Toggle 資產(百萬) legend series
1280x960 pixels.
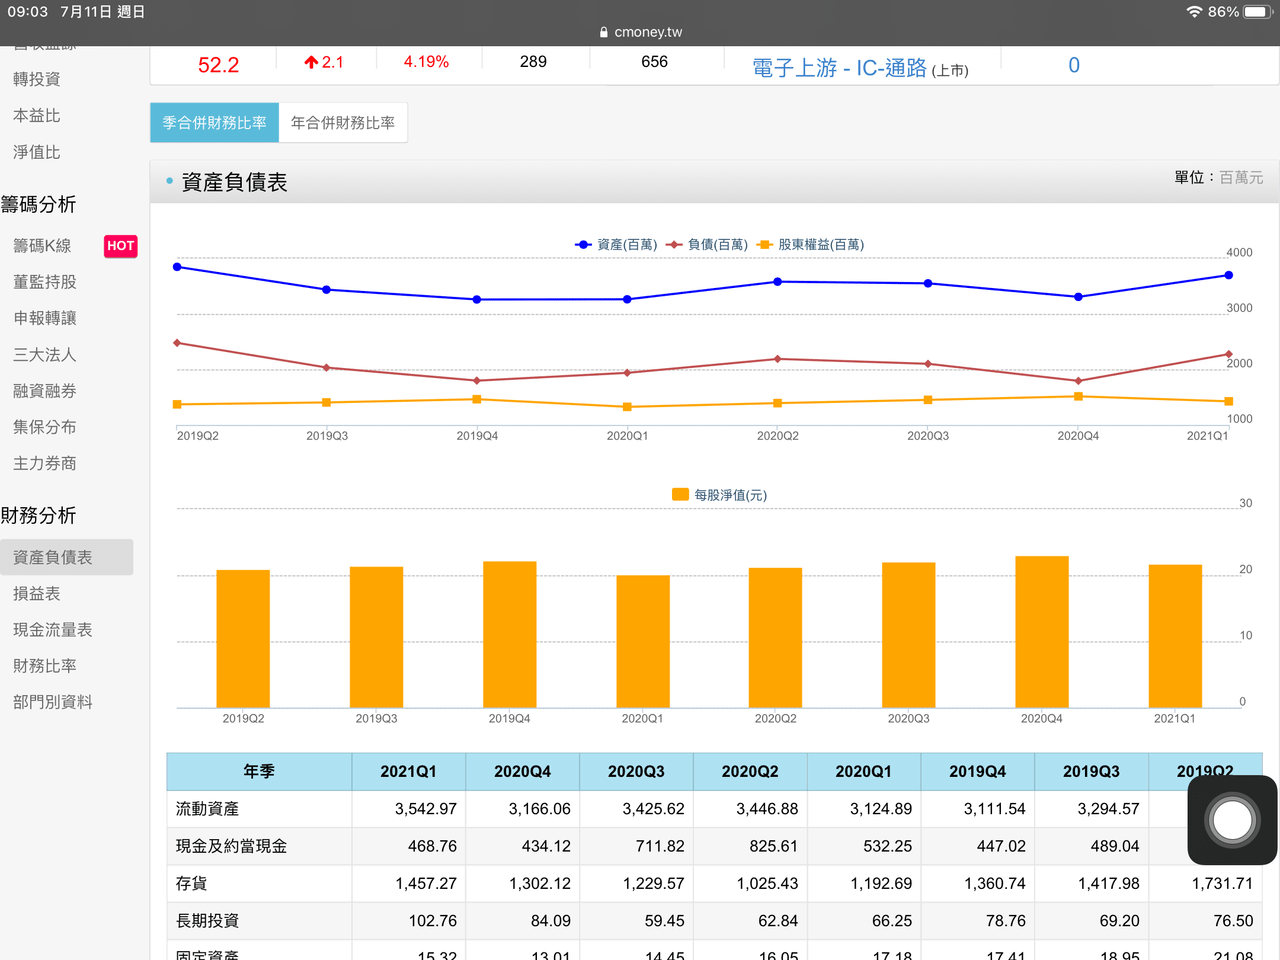616,244
